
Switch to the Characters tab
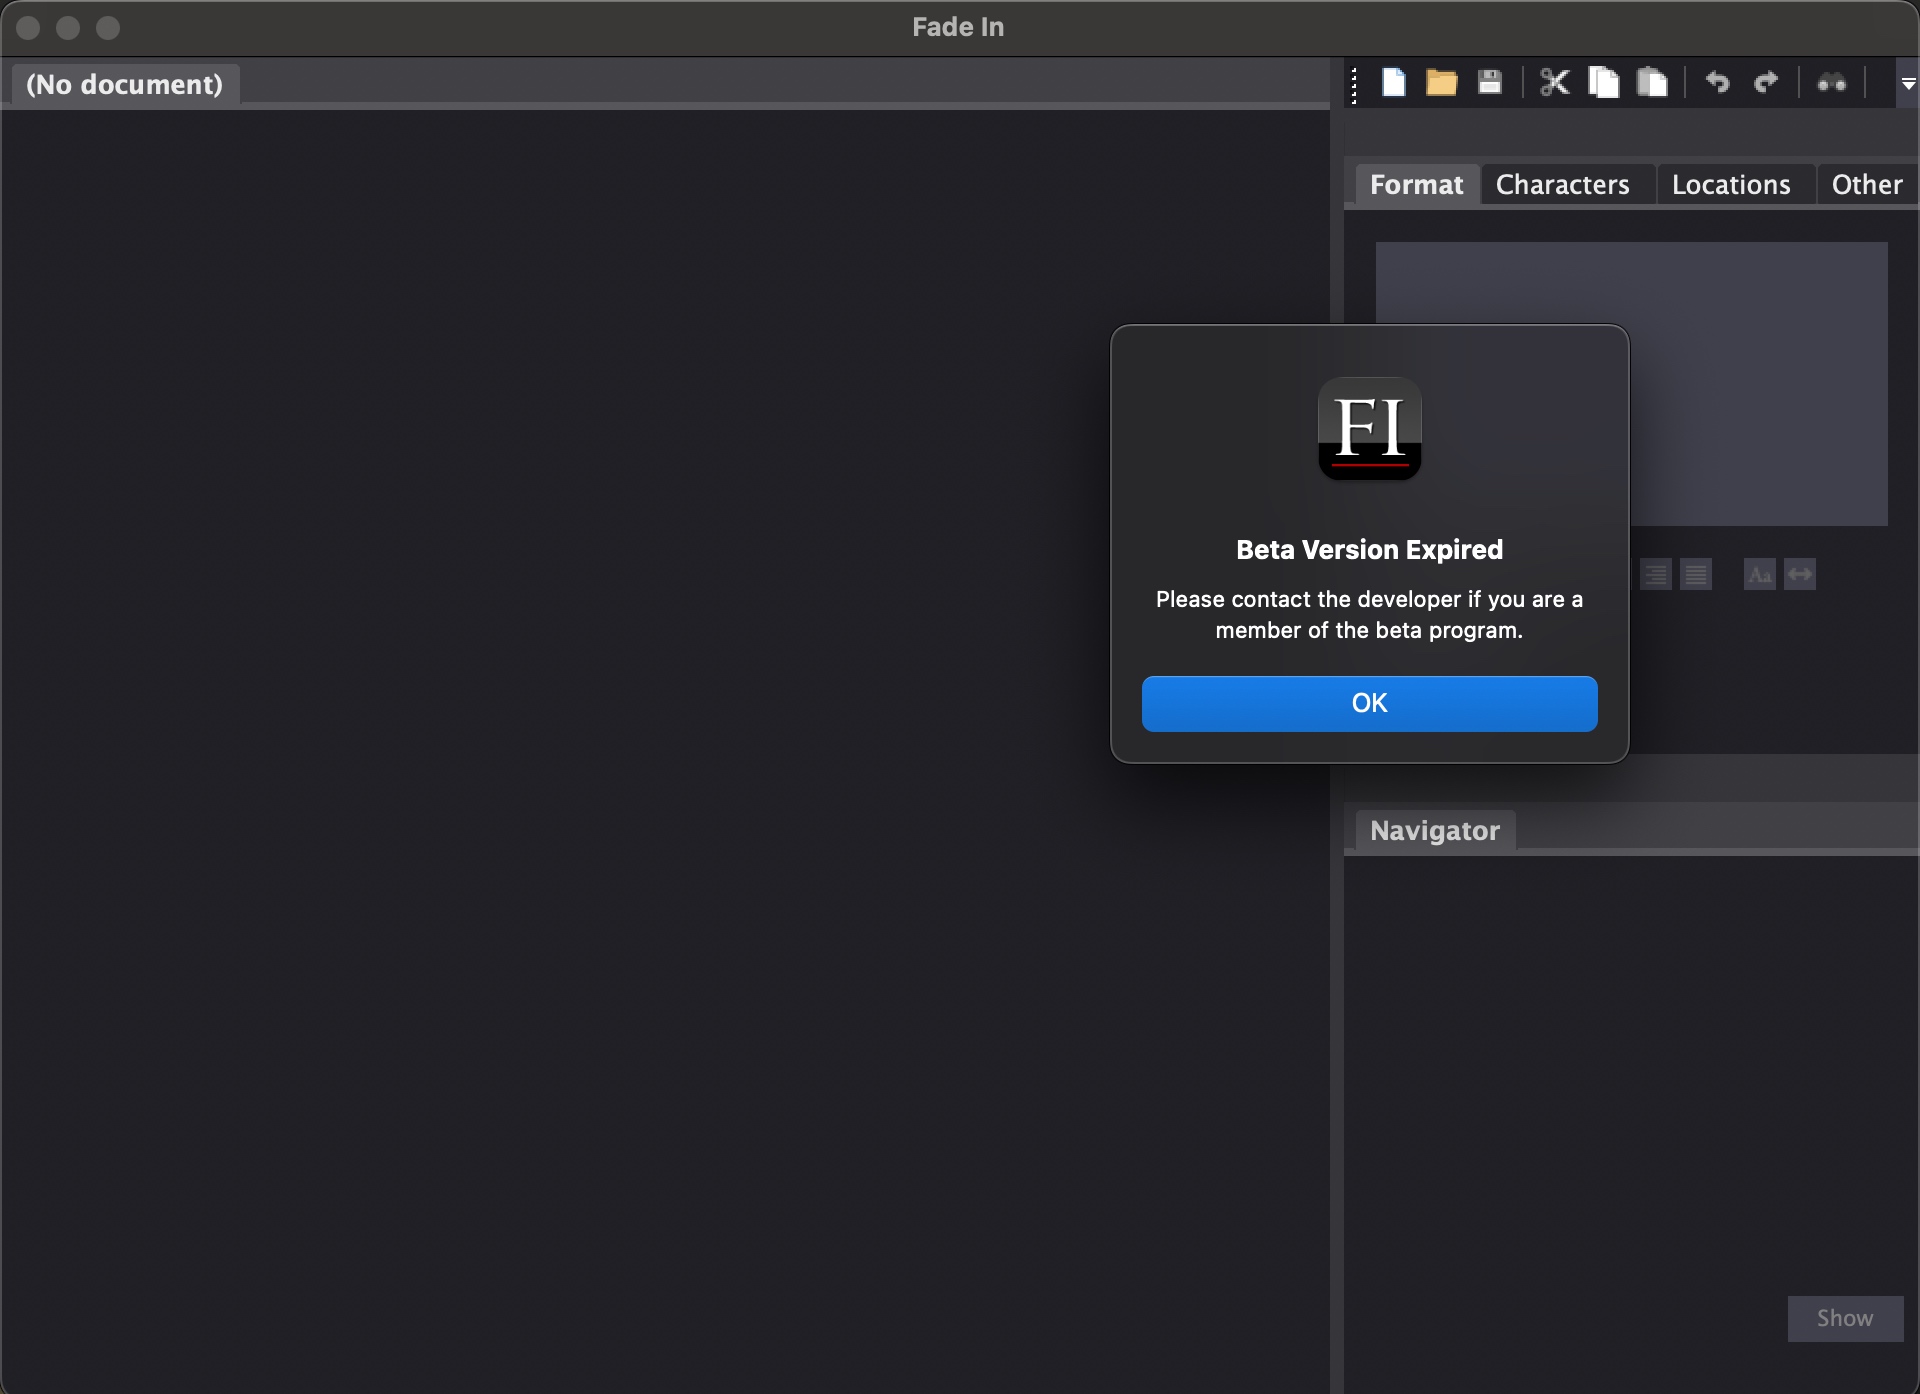(1562, 185)
